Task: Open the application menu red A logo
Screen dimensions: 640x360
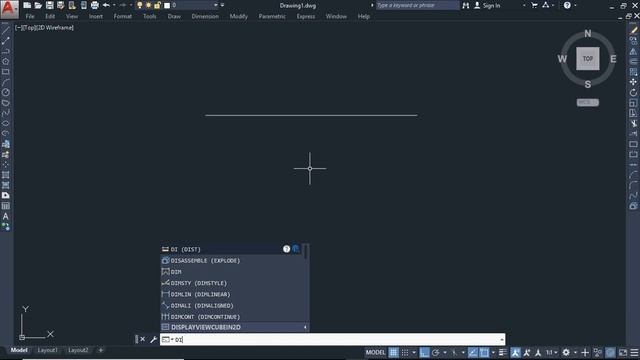Action: [x=9, y=9]
